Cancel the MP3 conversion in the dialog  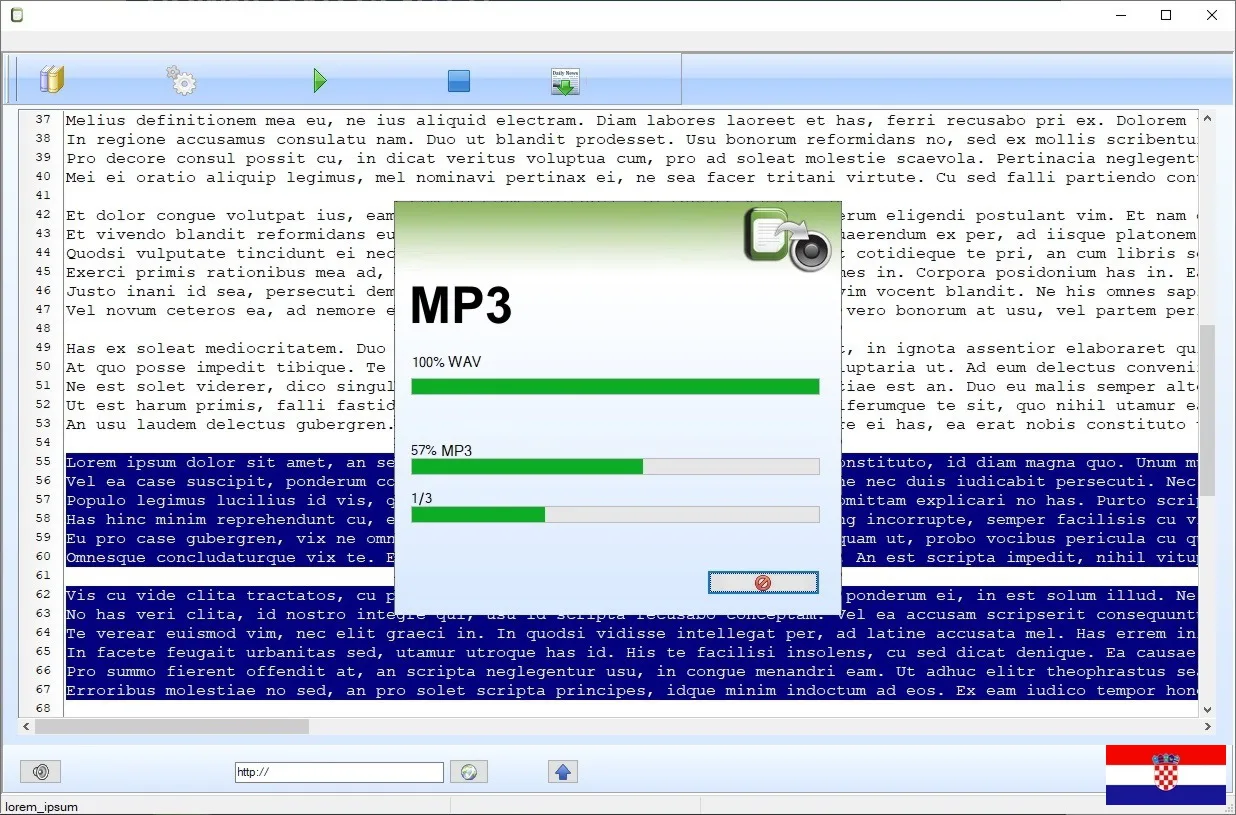tap(762, 582)
